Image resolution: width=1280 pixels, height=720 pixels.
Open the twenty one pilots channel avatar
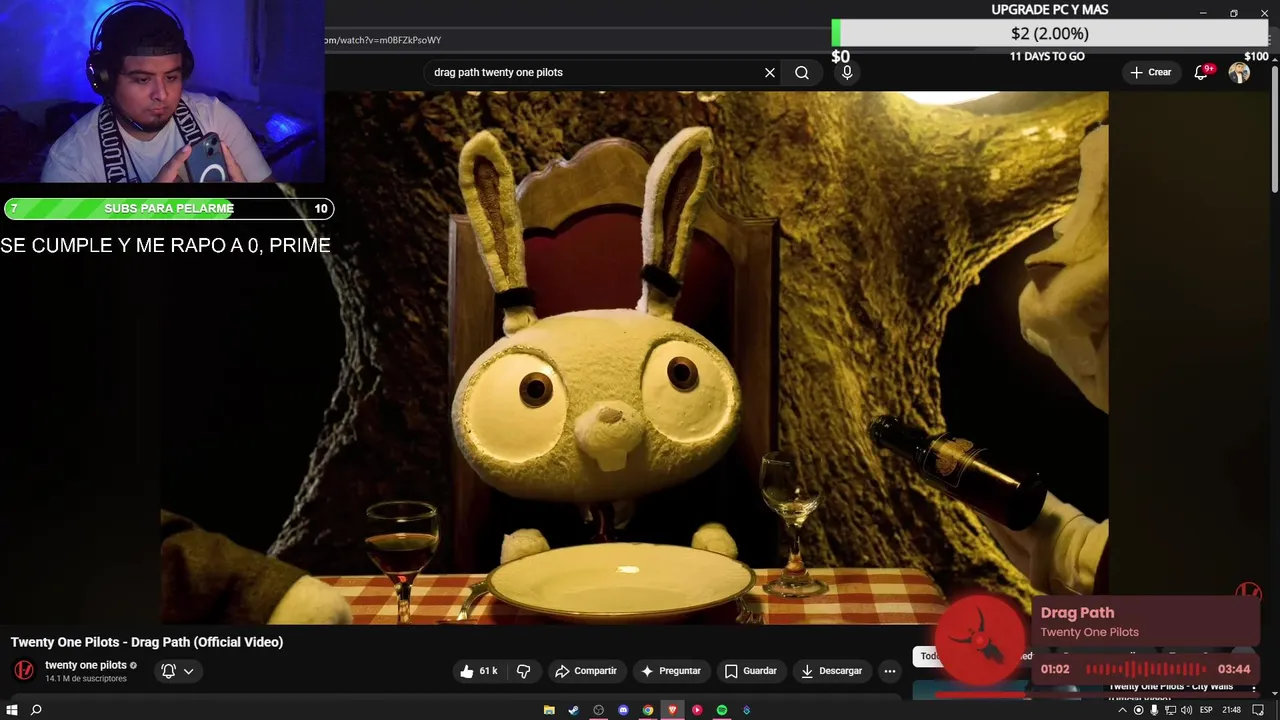click(x=24, y=670)
